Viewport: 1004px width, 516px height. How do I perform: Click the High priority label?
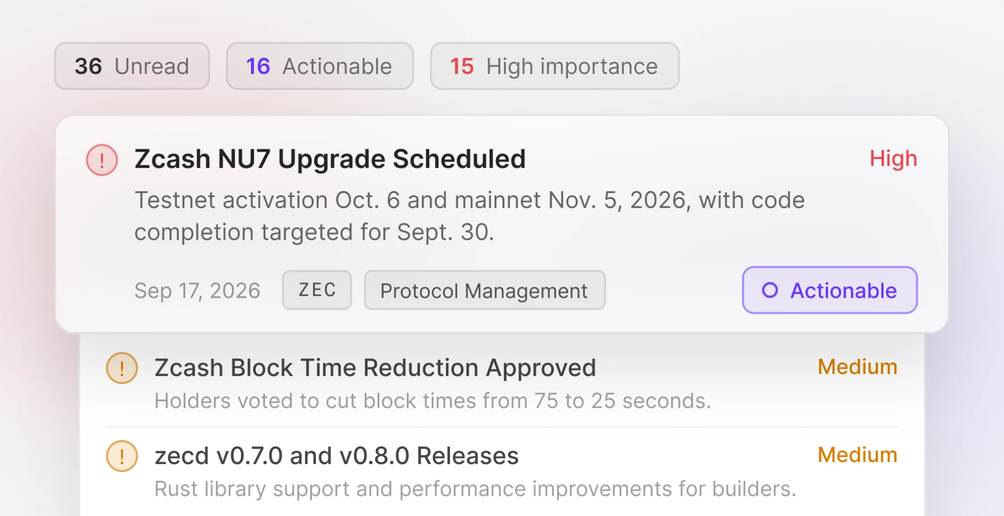tap(893, 159)
